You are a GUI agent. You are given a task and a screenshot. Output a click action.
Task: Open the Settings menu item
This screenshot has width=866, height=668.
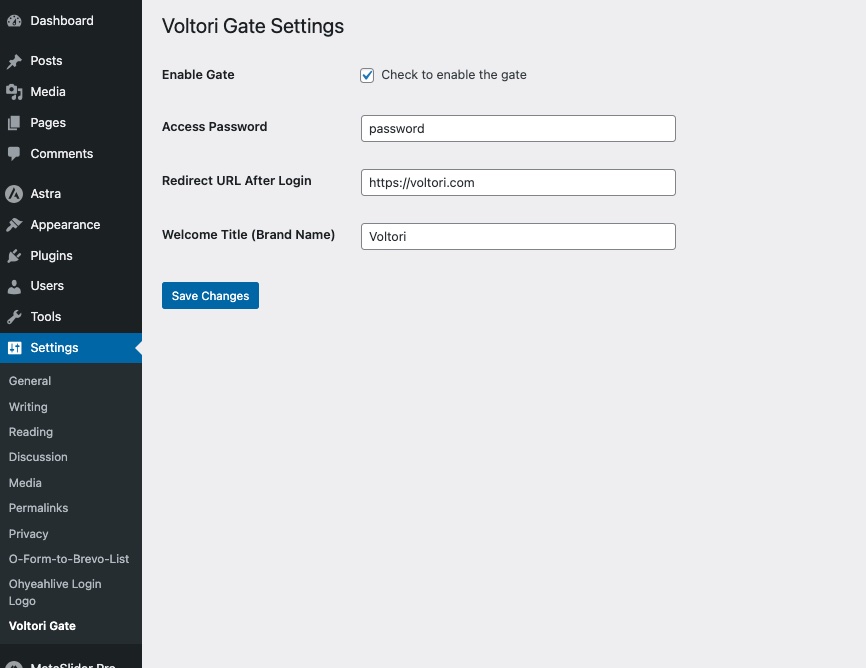coord(54,348)
